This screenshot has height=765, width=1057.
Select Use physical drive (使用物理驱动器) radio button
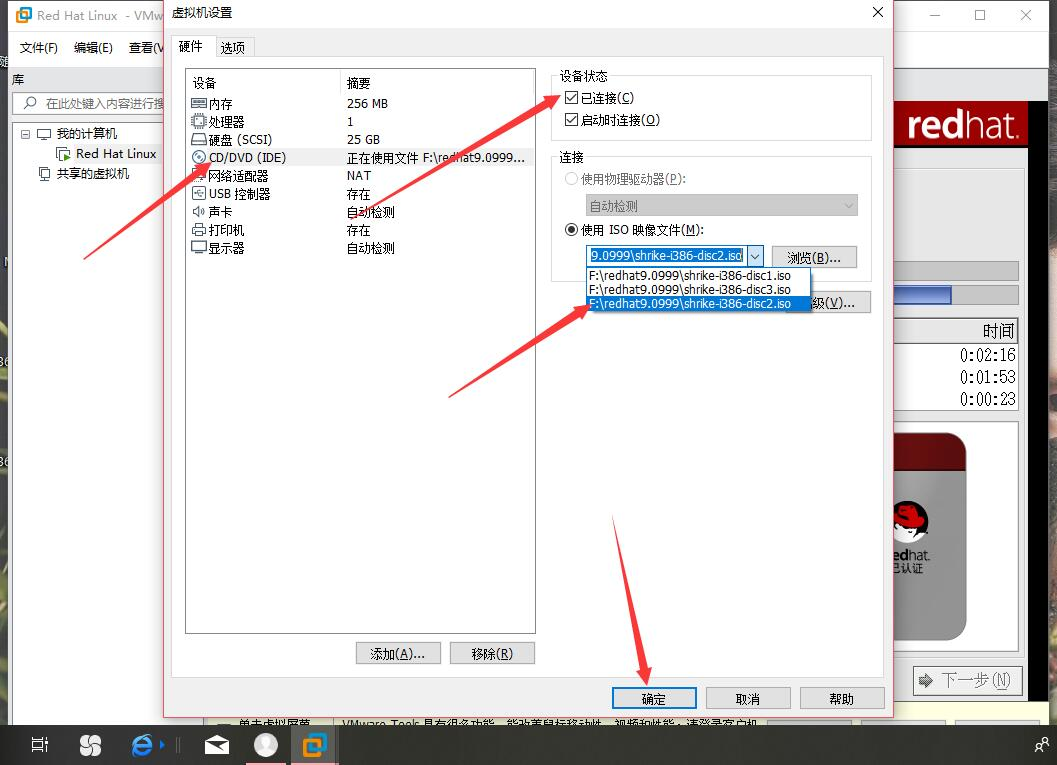click(x=572, y=179)
